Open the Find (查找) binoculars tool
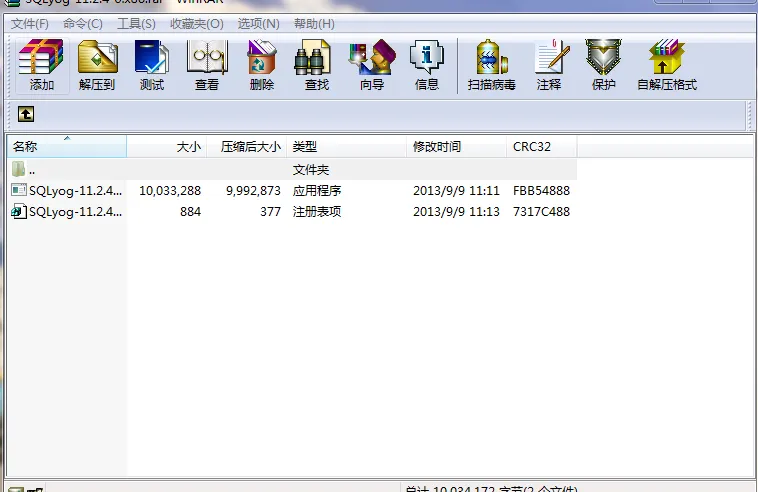 (317, 65)
